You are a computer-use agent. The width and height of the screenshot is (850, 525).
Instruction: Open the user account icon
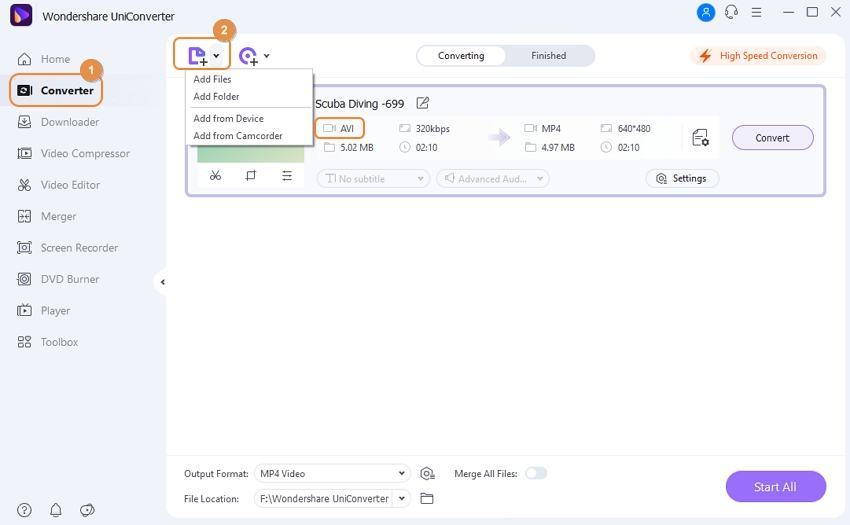coord(705,12)
